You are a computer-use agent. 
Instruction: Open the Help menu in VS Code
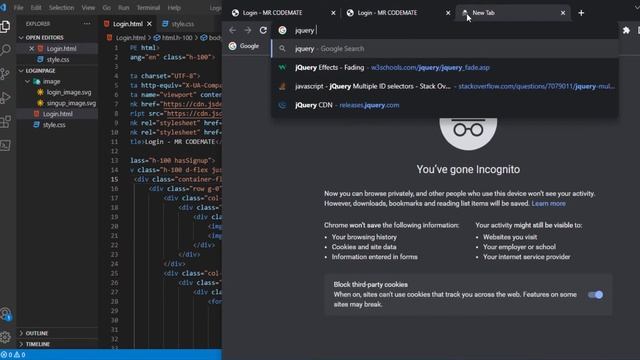click(174, 8)
